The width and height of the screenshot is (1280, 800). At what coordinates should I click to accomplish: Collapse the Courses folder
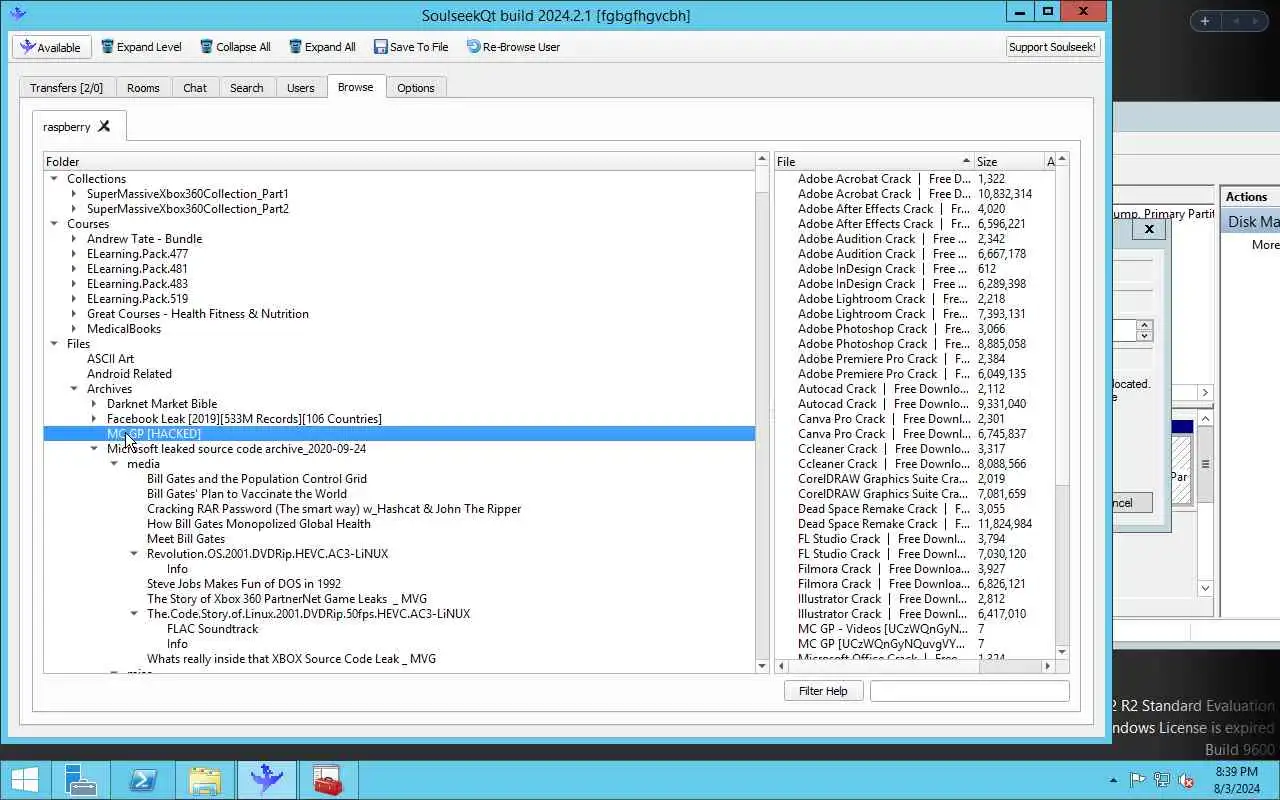(54, 224)
